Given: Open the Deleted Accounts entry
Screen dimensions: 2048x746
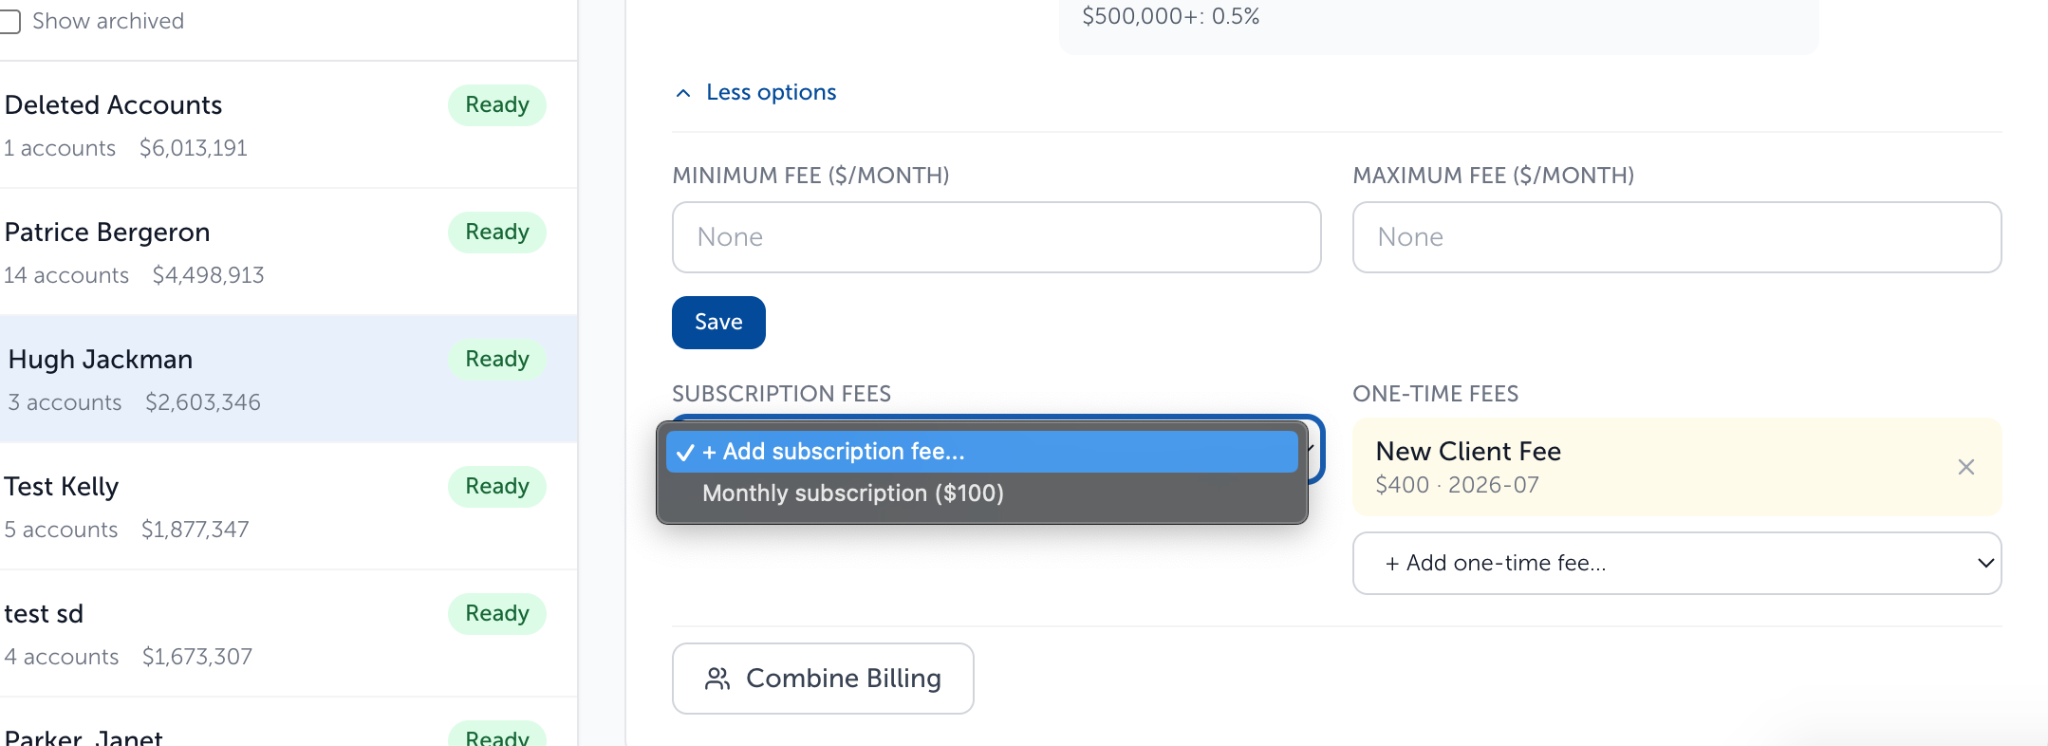Looking at the screenshot, I should 288,125.
